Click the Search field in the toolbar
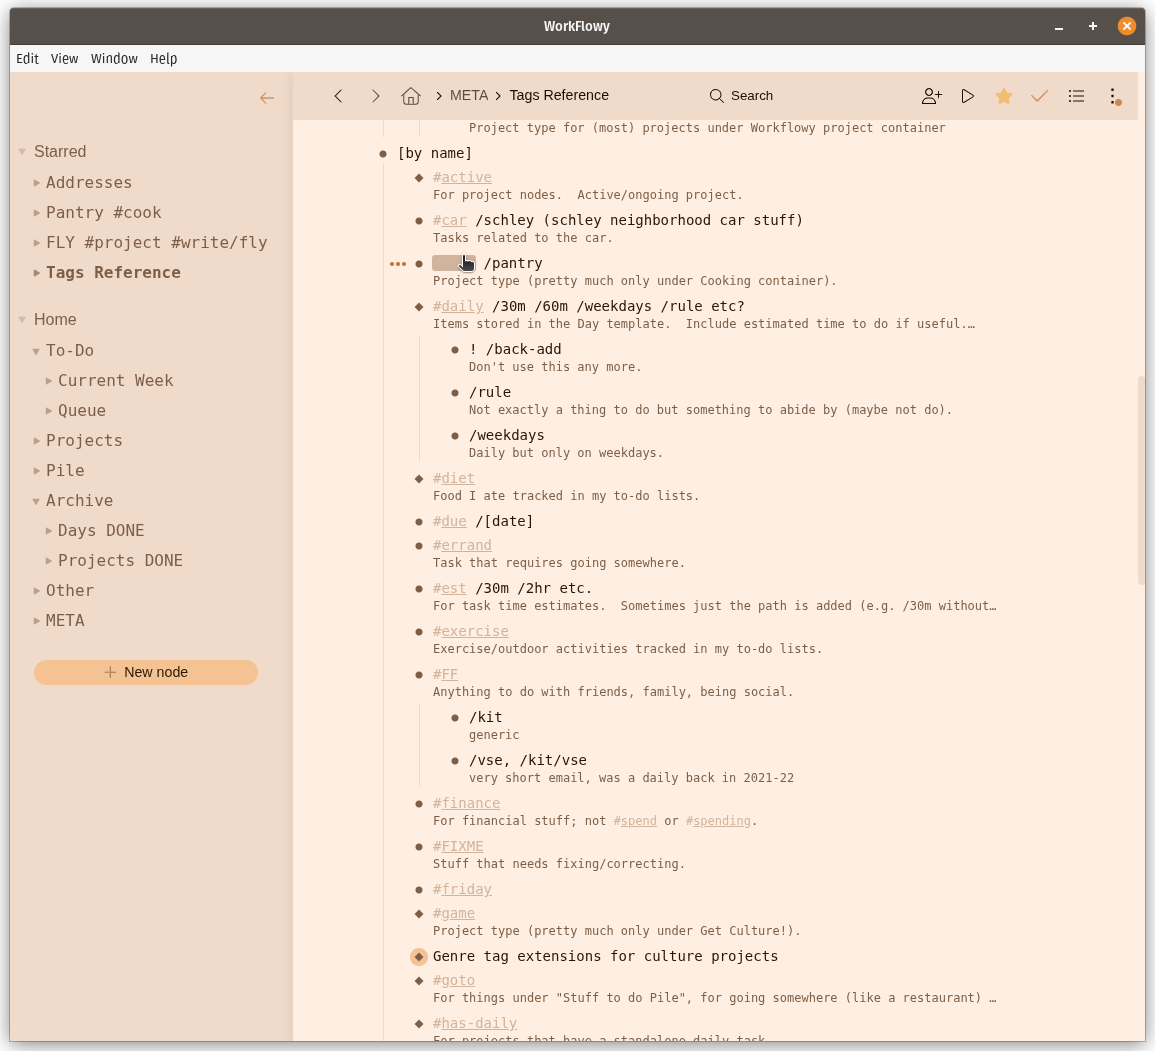The image size is (1155, 1051). 742,96
